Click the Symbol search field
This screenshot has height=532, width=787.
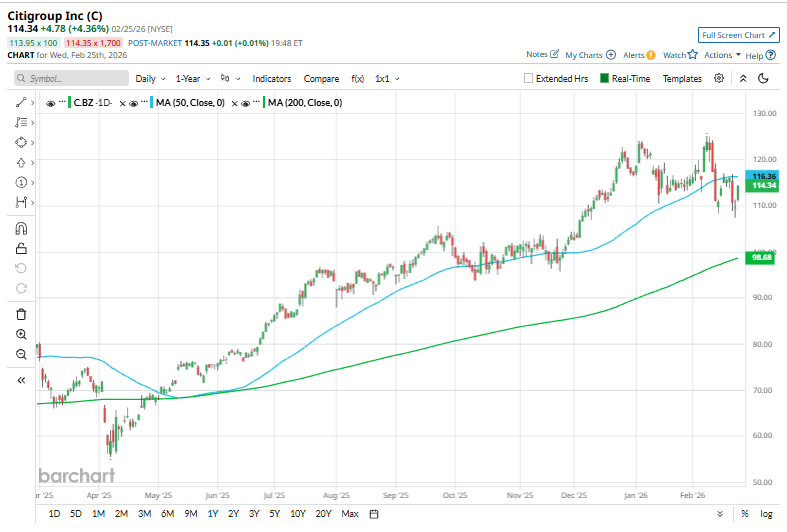coord(70,78)
